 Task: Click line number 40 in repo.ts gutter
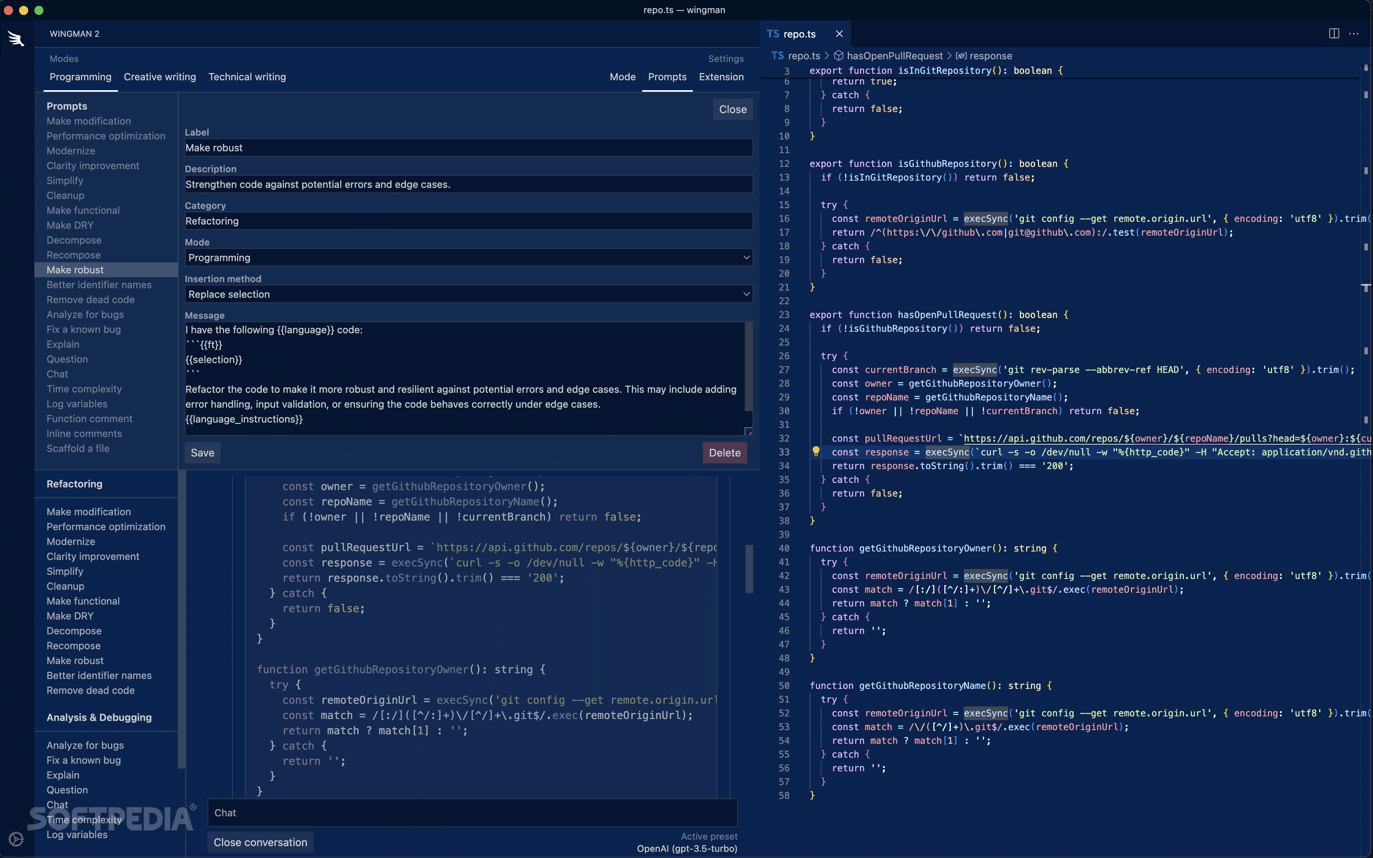(x=785, y=548)
